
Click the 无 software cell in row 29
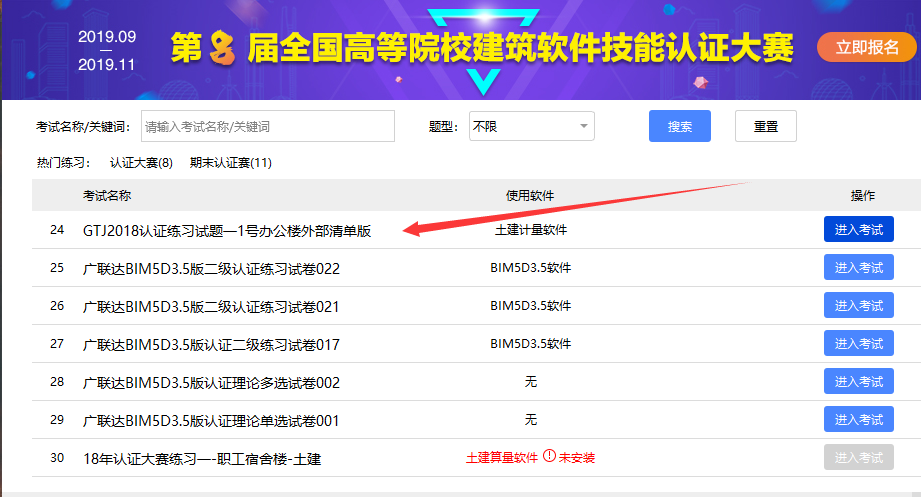pos(530,419)
